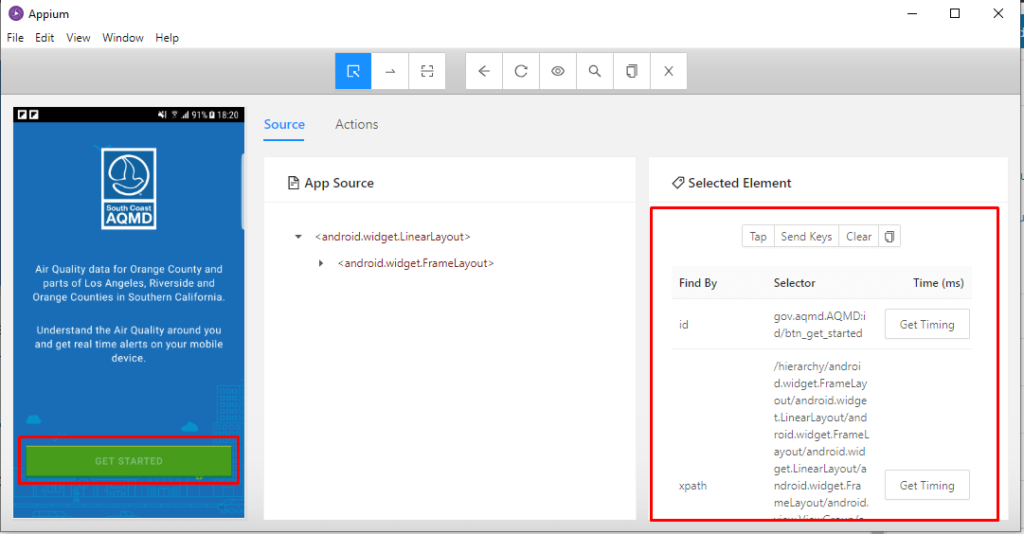Click the Tap button
The height and width of the screenshot is (534, 1024).
coord(758,237)
